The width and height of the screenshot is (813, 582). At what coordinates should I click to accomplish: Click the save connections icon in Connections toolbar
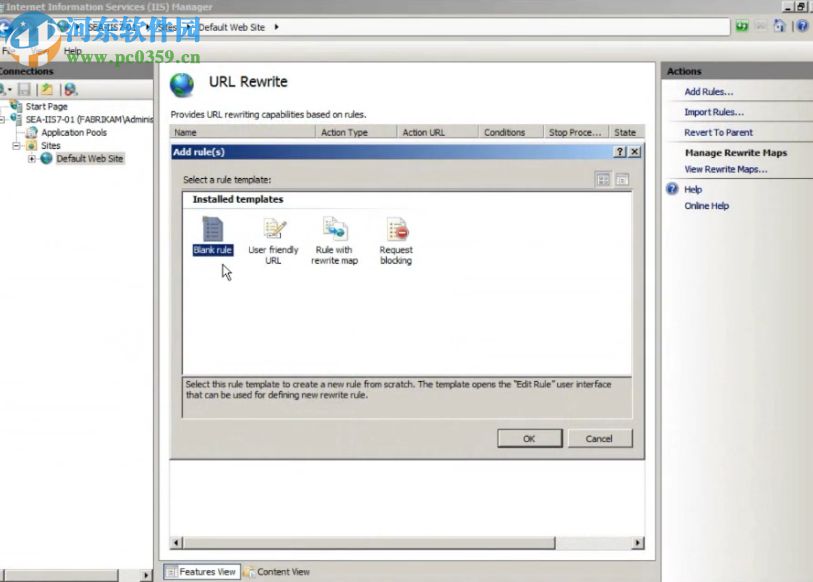(x=24, y=89)
